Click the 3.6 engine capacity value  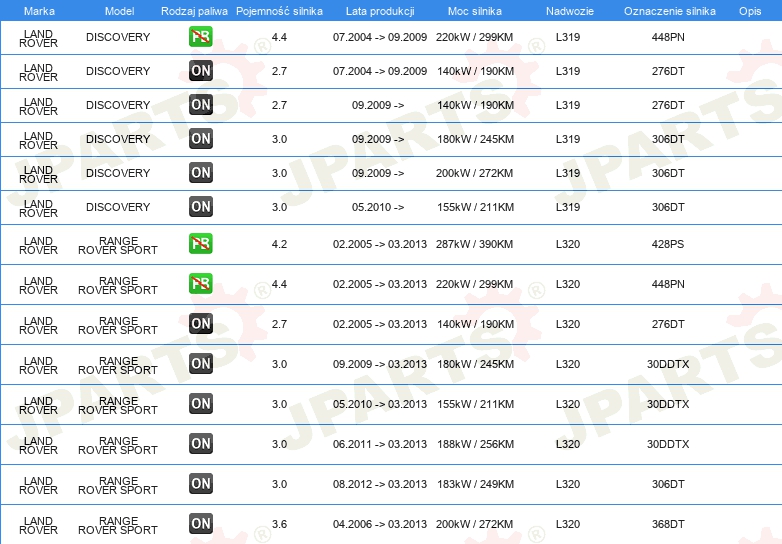point(279,524)
